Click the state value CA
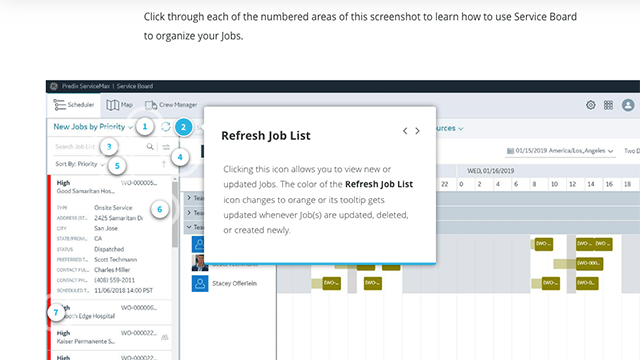The height and width of the screenshot is (360, 640). pyautogui.click(x=98, y=239)
